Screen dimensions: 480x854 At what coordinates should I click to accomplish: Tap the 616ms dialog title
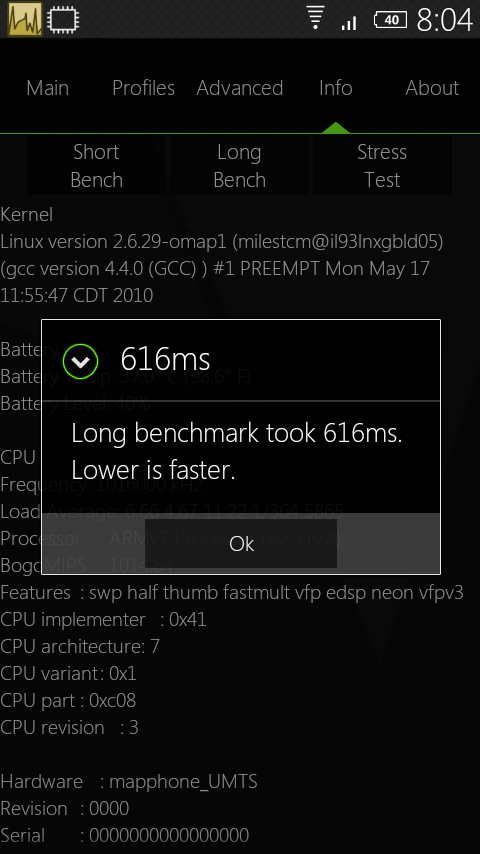pos(165,359)
